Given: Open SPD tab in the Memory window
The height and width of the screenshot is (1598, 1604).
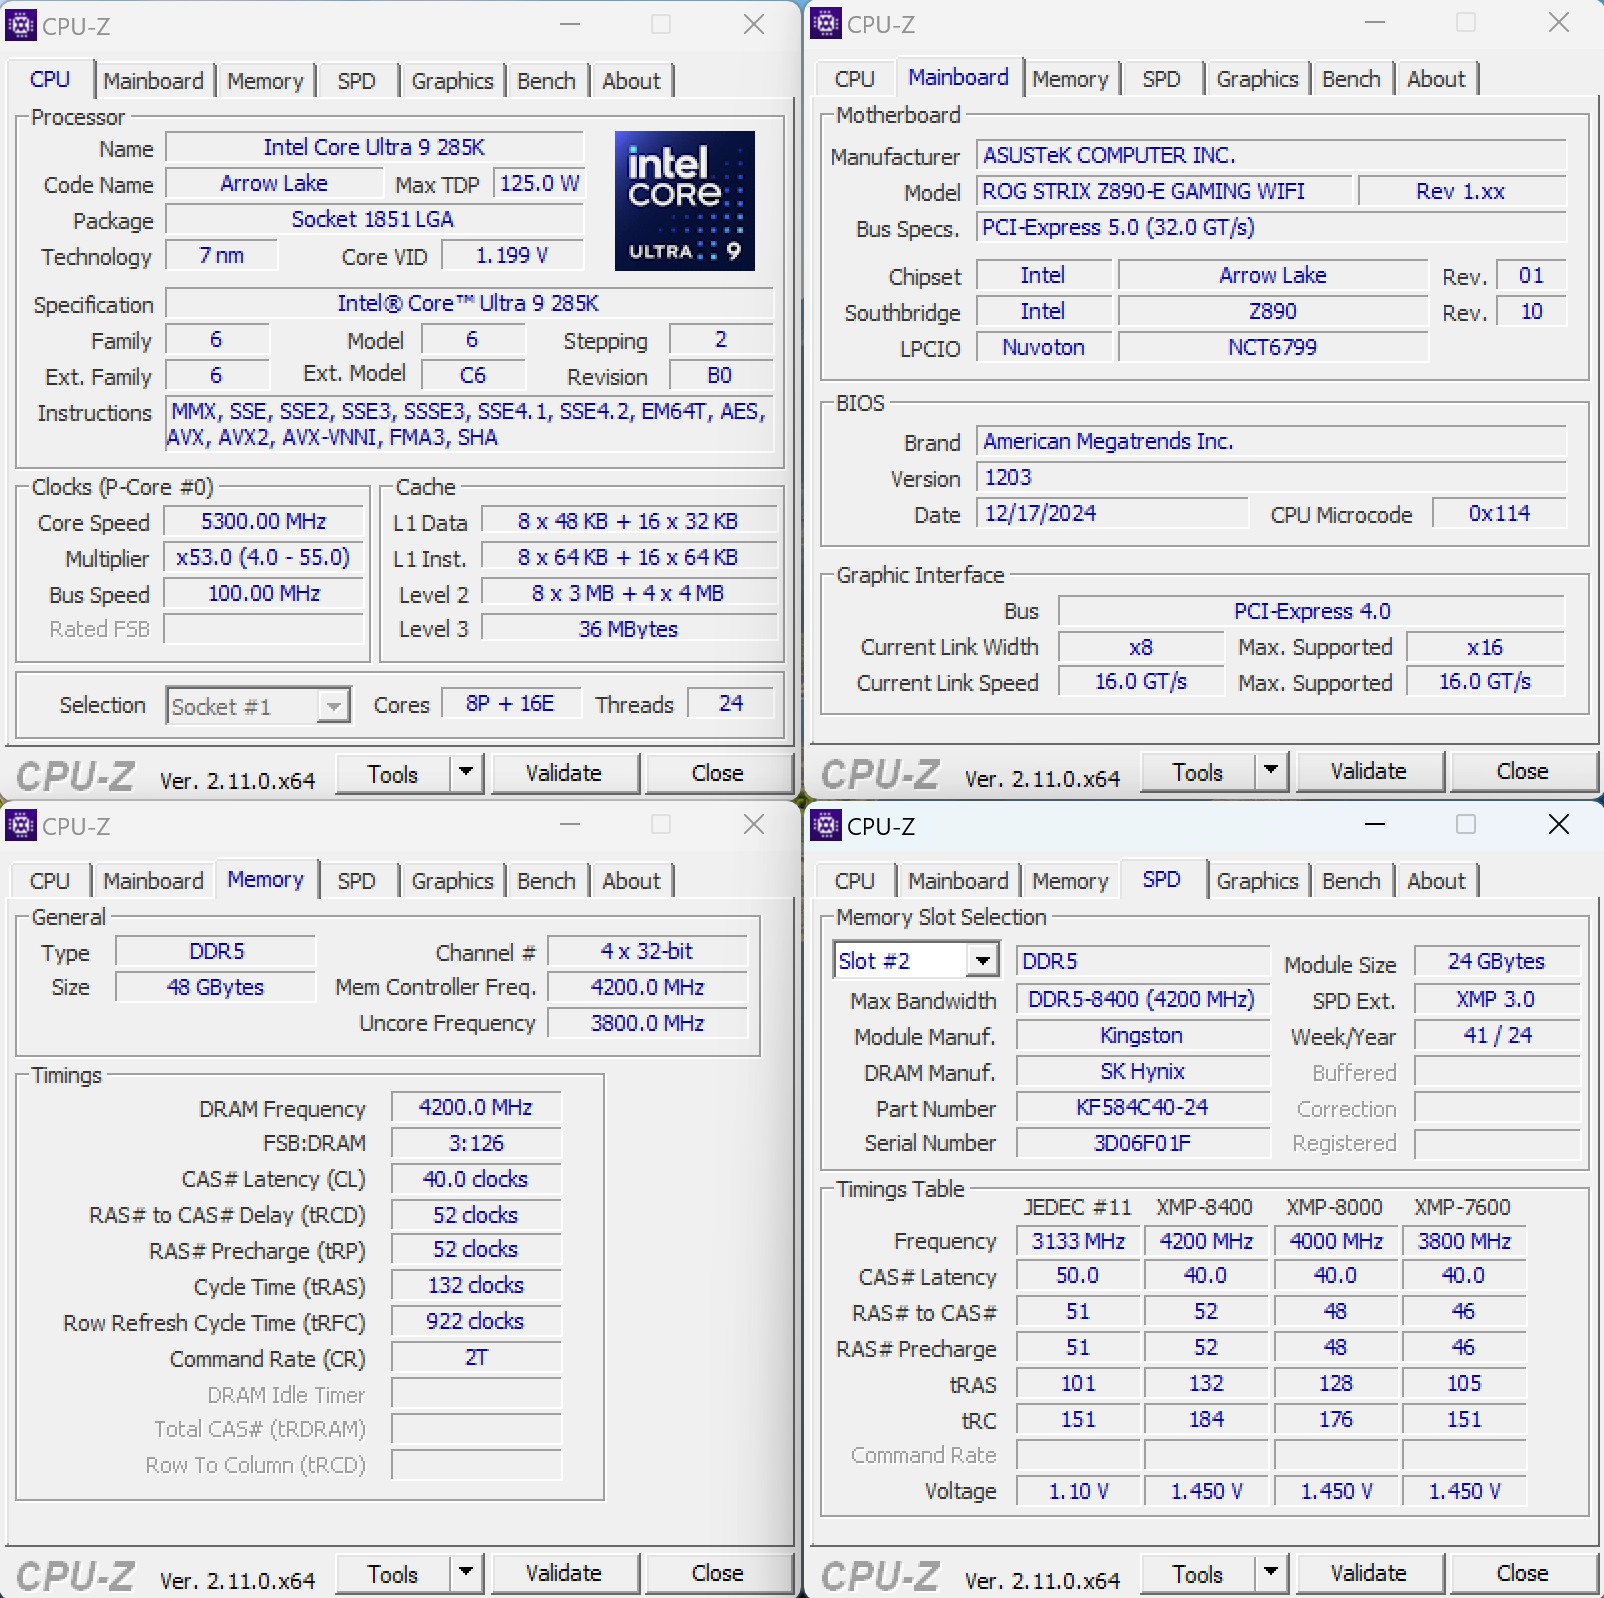Looking at the screenshot, I should tap(357, 881).
